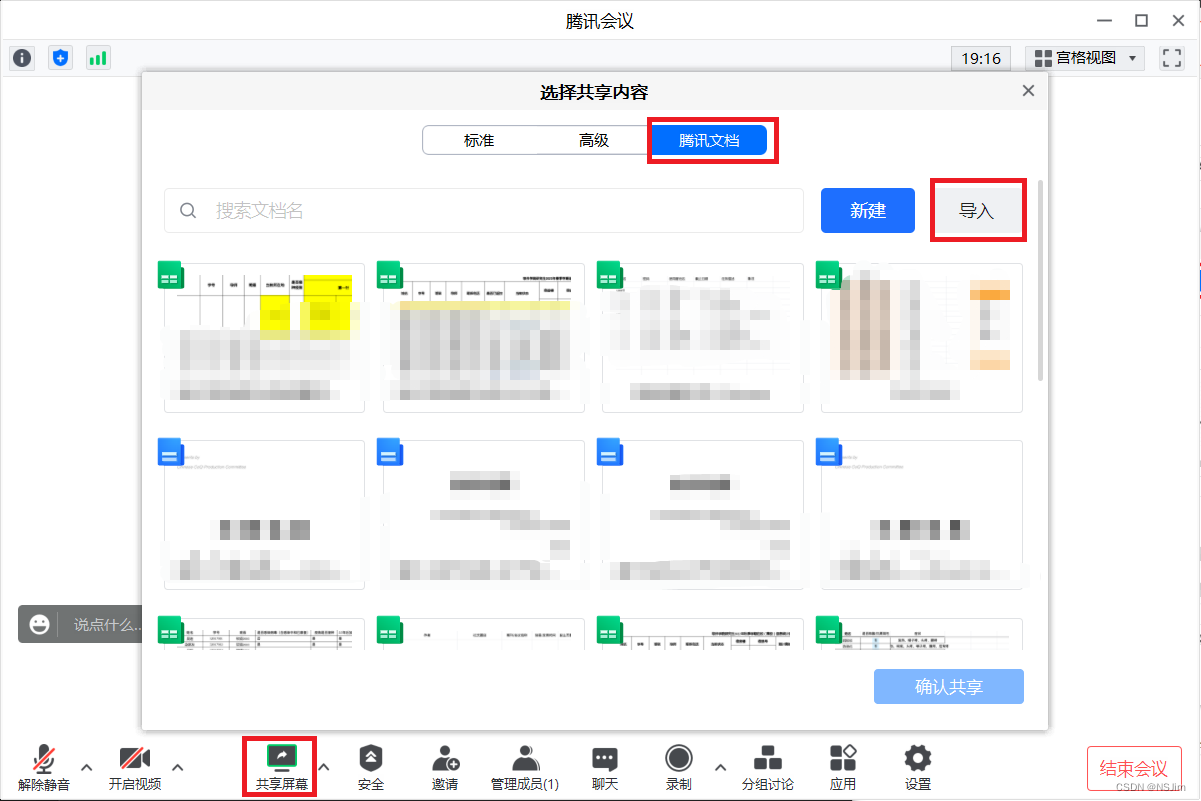Viewport: 1201px width, 801px height.
Task: Select first spreadsheet thumbnail with yellow cells
Action: pos(264,338)
